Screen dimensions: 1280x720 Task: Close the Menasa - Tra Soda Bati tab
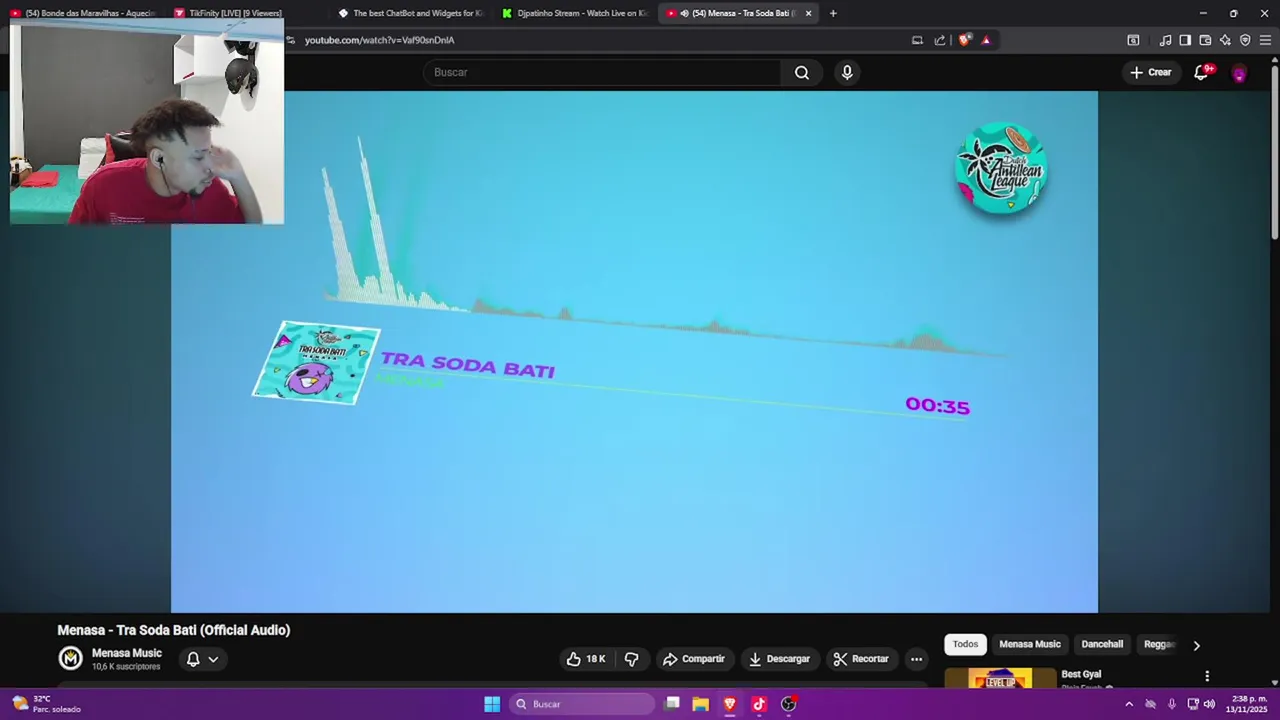[808, 13]
